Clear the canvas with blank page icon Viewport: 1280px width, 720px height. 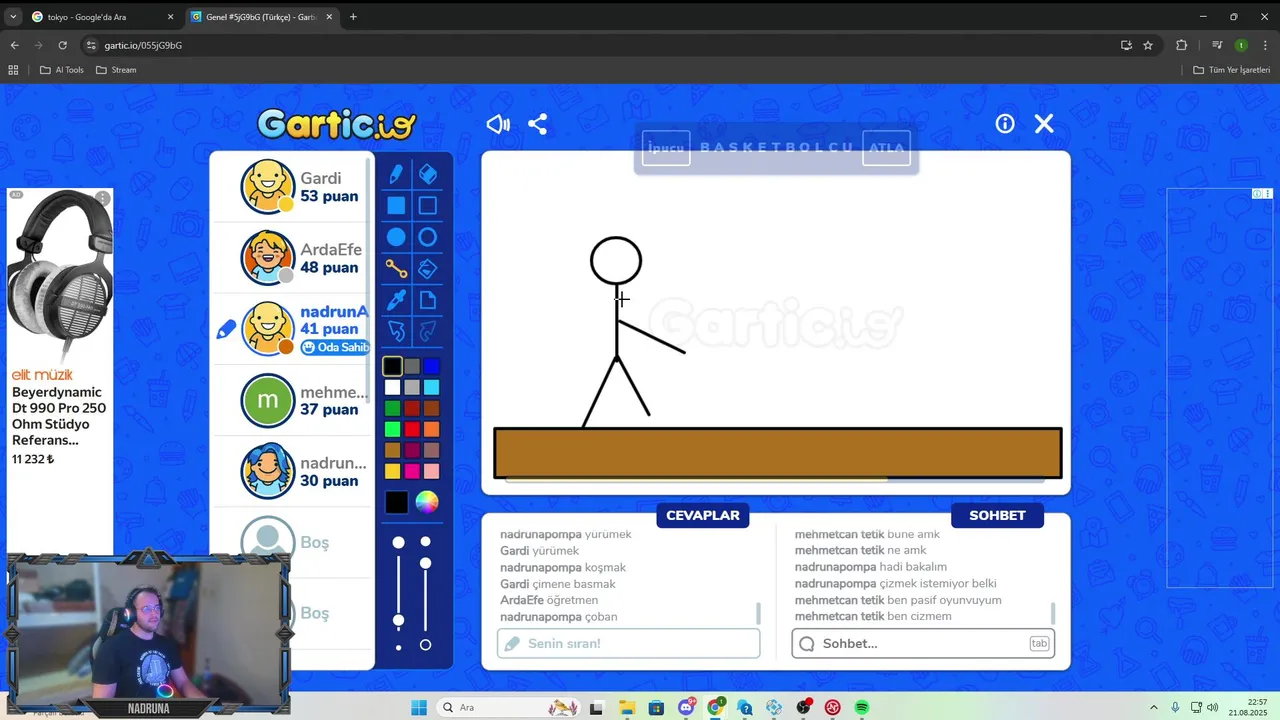coord(428,300)
